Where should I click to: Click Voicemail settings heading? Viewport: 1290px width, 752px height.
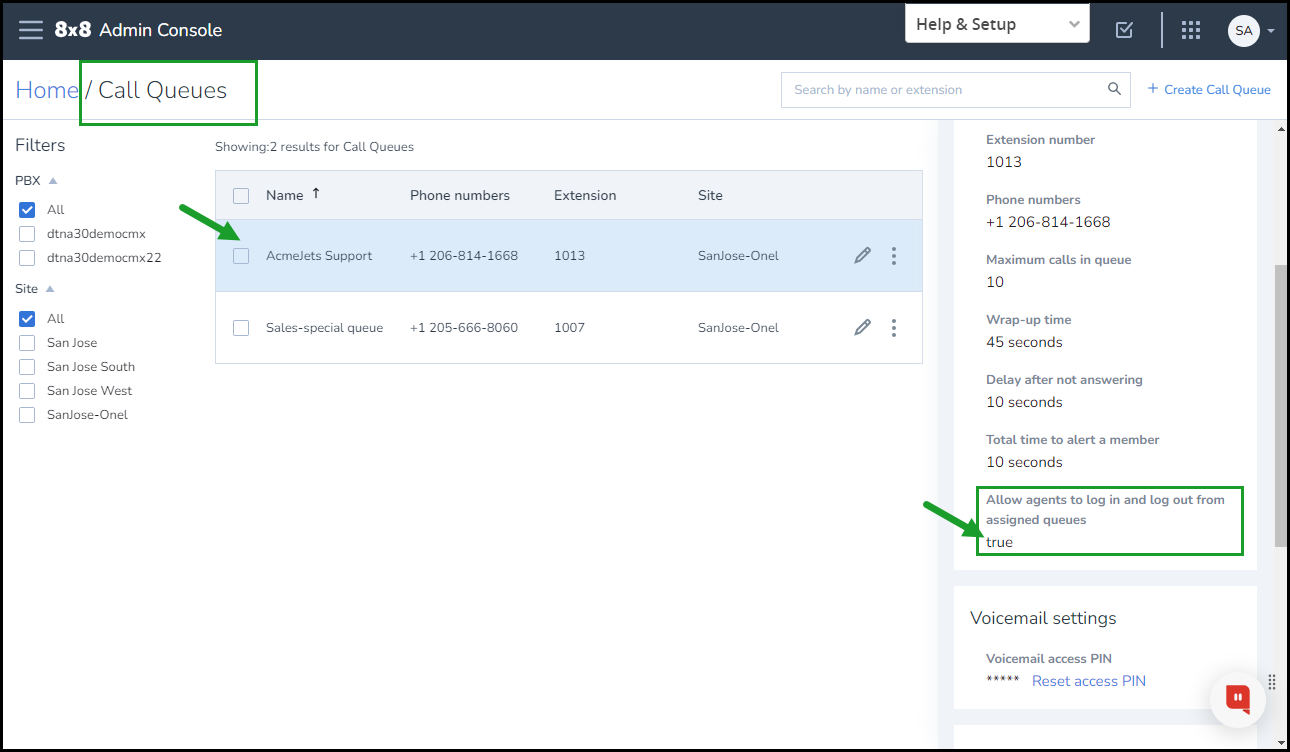pos(1043,618)
